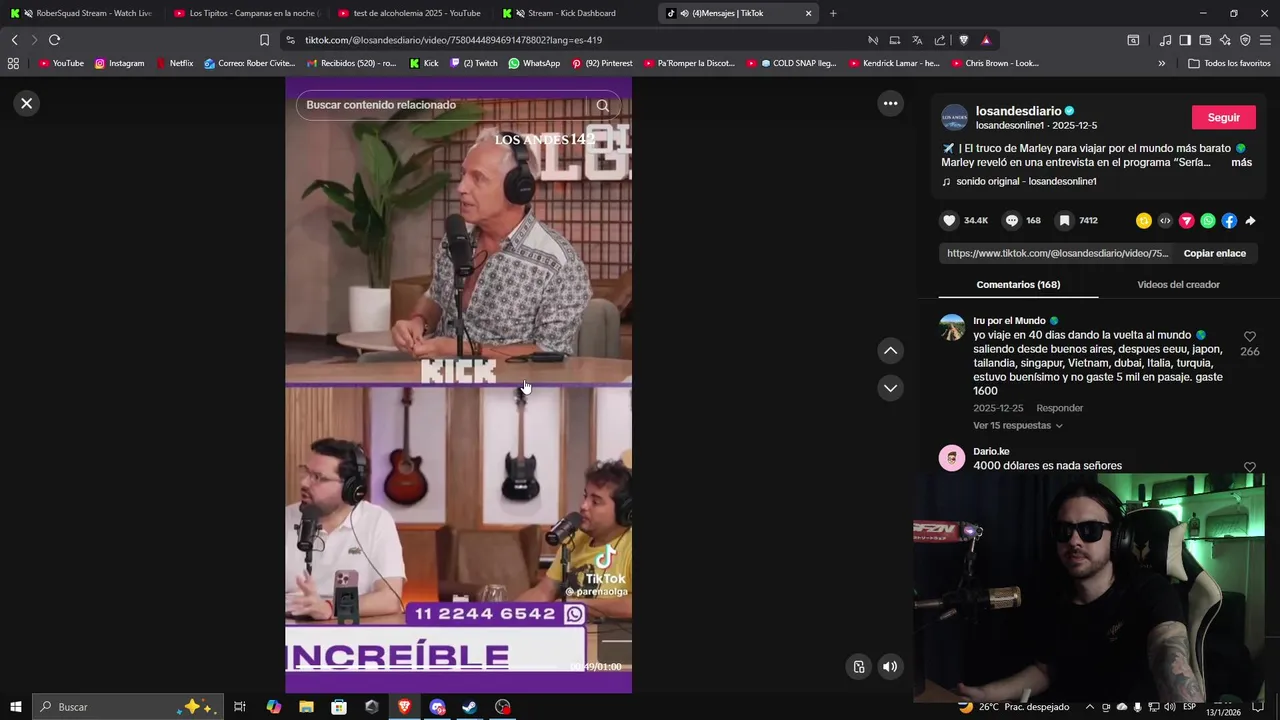Show hidden system tray icons chevron
Viewport: 1280px width, 720px height.
pos(1089,707)
